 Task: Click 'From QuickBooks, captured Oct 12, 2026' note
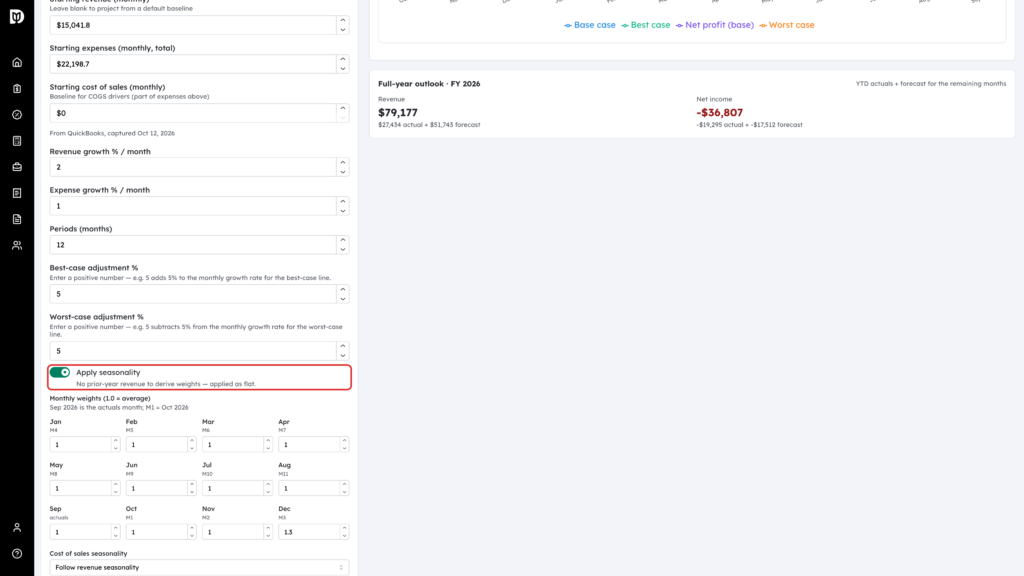click(x=112, y=133)
